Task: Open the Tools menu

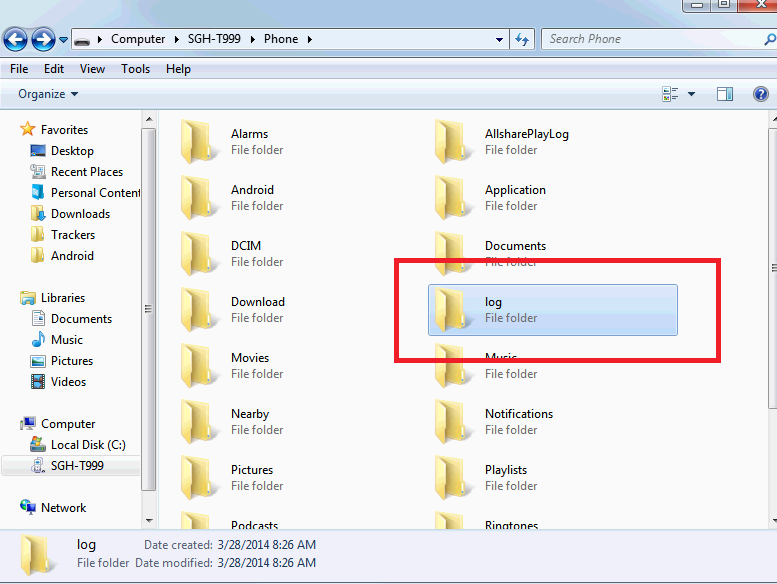Action: [x=135, y=69]
